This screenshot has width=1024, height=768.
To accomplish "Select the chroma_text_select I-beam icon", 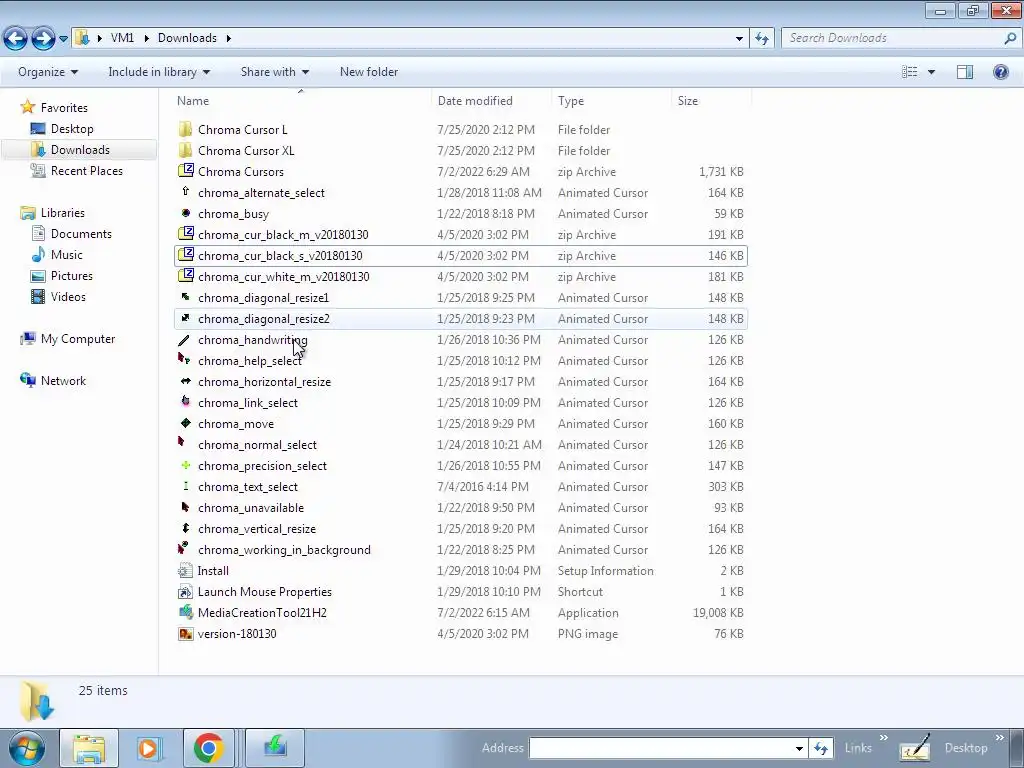I will click(185, 486).
